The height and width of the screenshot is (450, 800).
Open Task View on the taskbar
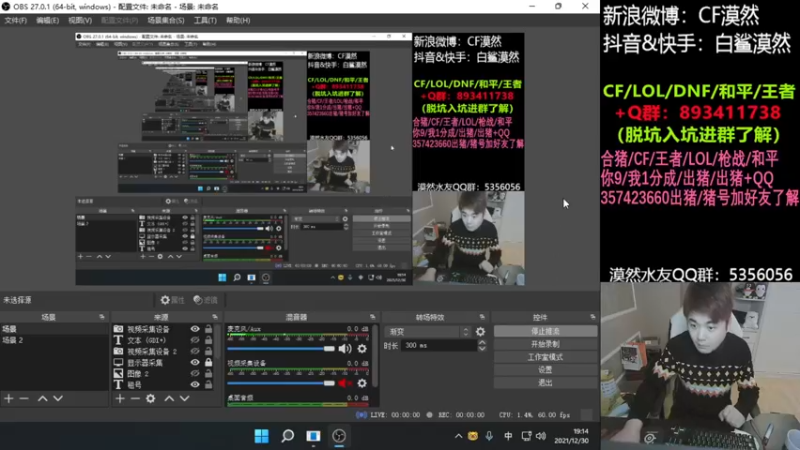click(313, 436)
